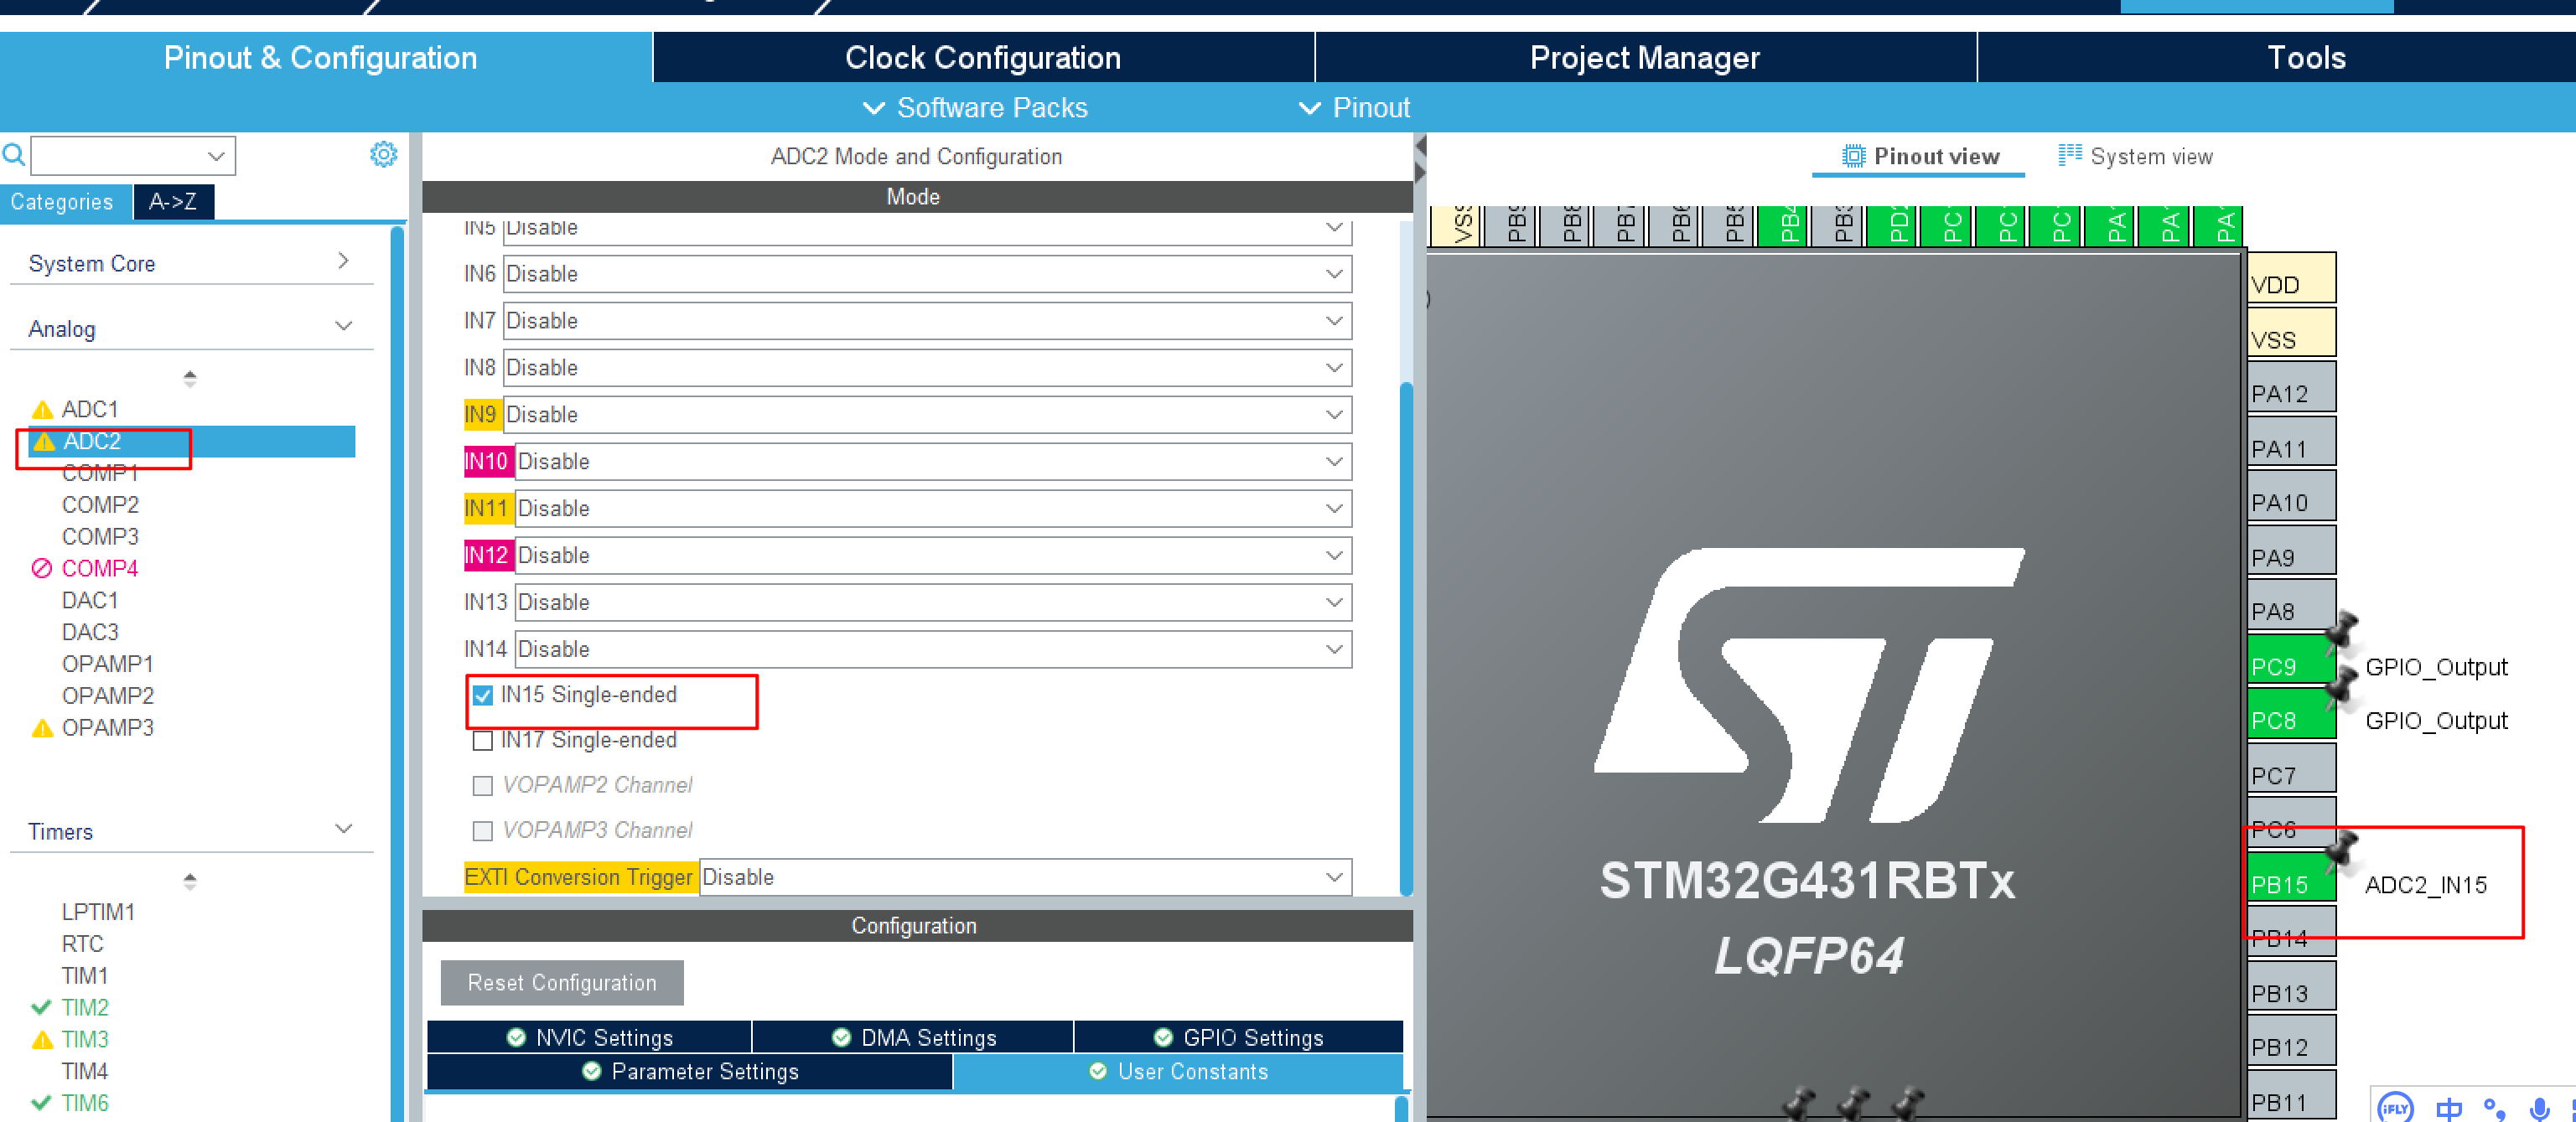Click the System view grid icon
This screenshot has width=2576, height=1122.
tap(2069, 155)
